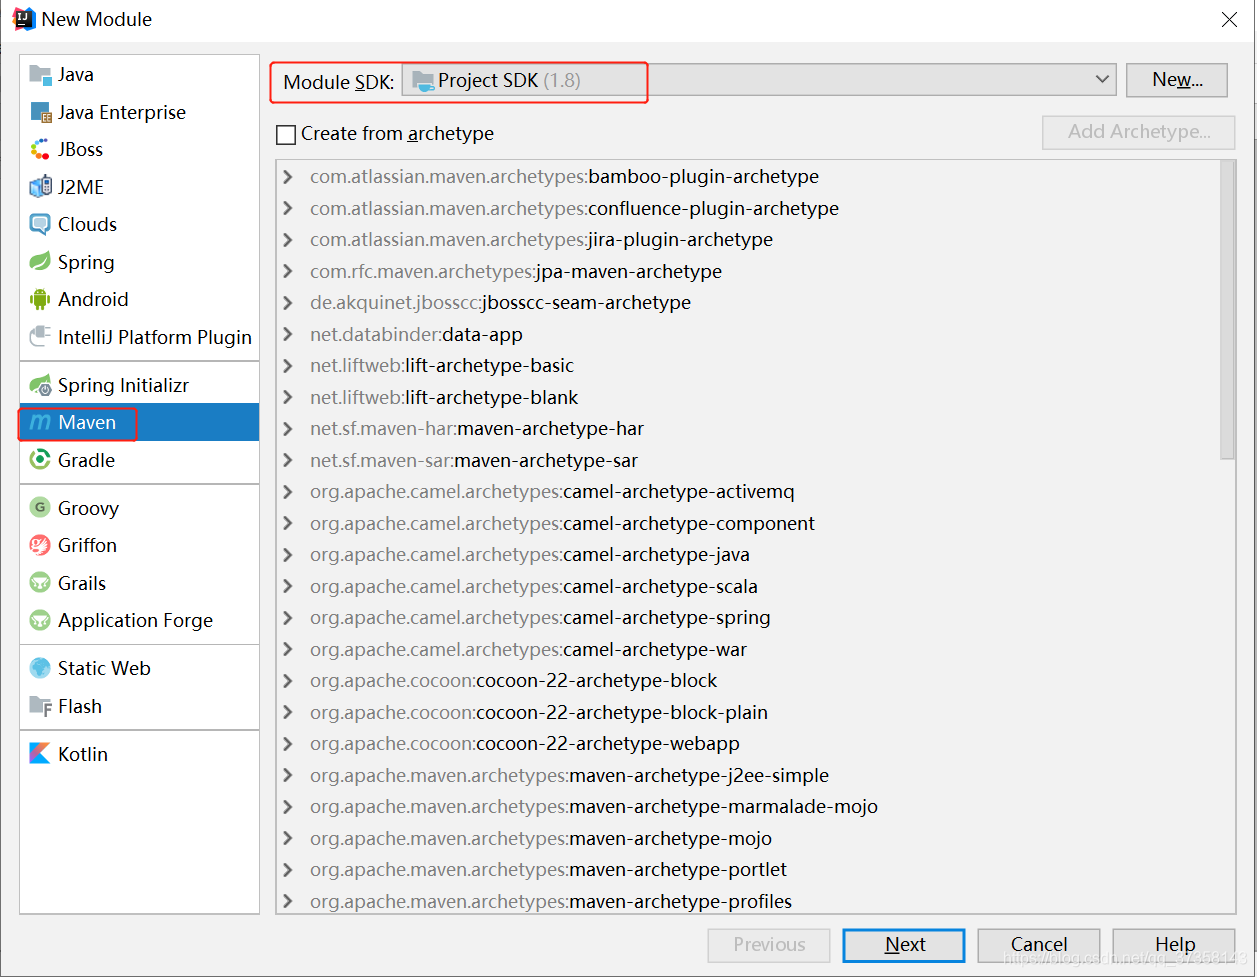Screen dimensions: 1257x977
Task: Click the Static Web globe icon
Action: pos(40,668)
